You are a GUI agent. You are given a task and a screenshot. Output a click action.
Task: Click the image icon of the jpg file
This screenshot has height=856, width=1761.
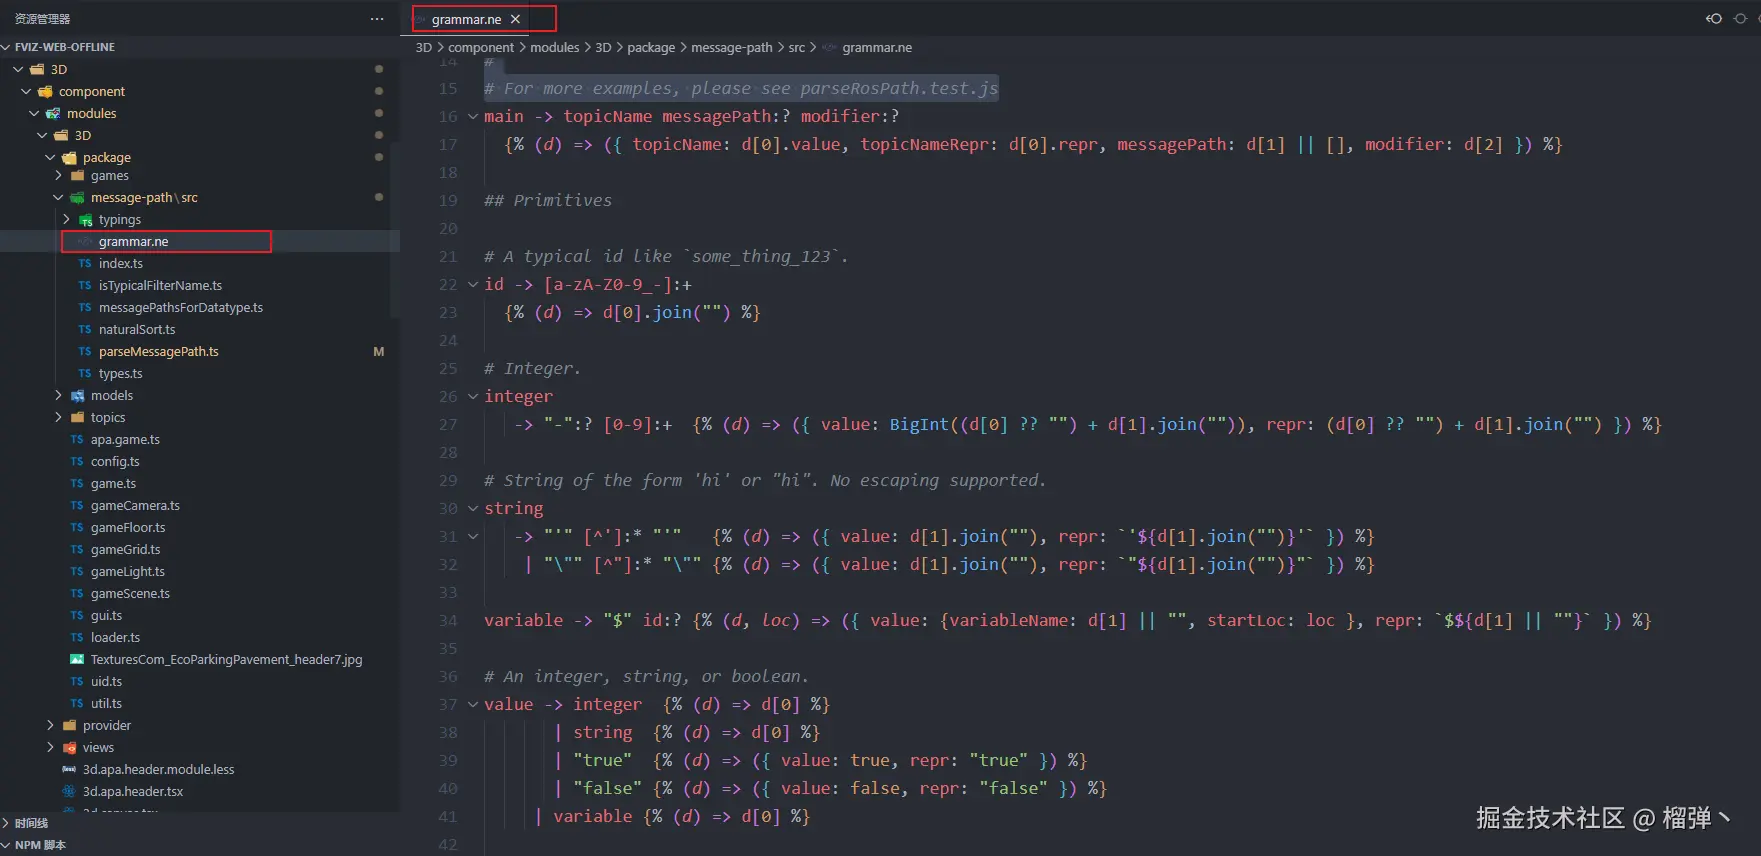[77, 659]
